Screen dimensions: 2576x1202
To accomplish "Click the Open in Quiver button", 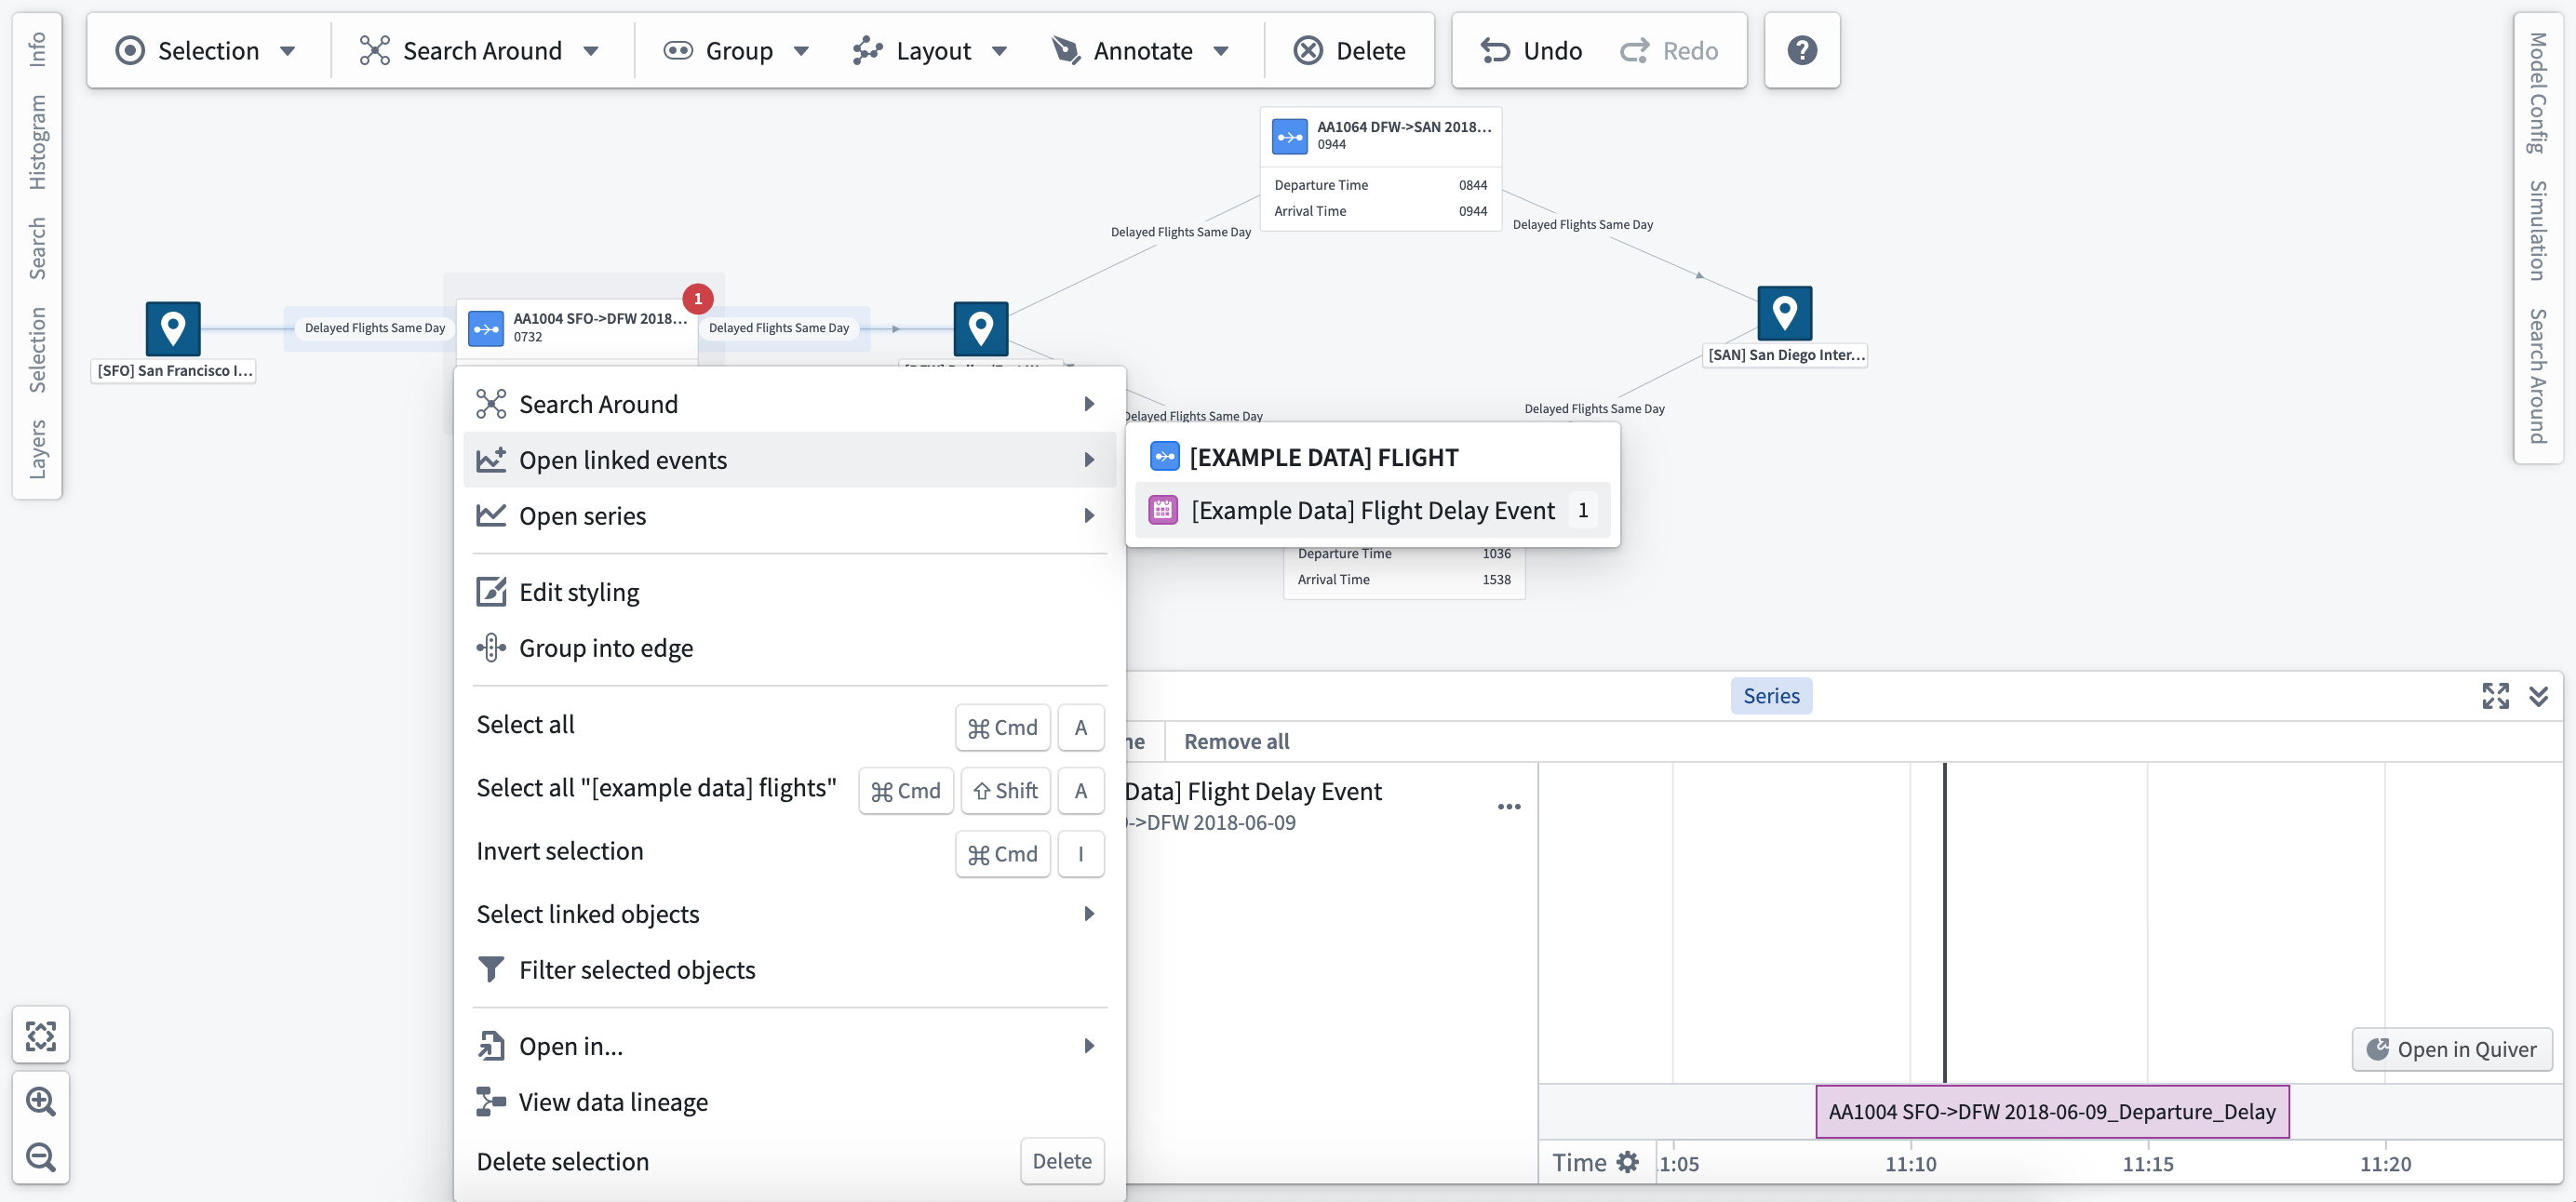I will (2453, 1048).
